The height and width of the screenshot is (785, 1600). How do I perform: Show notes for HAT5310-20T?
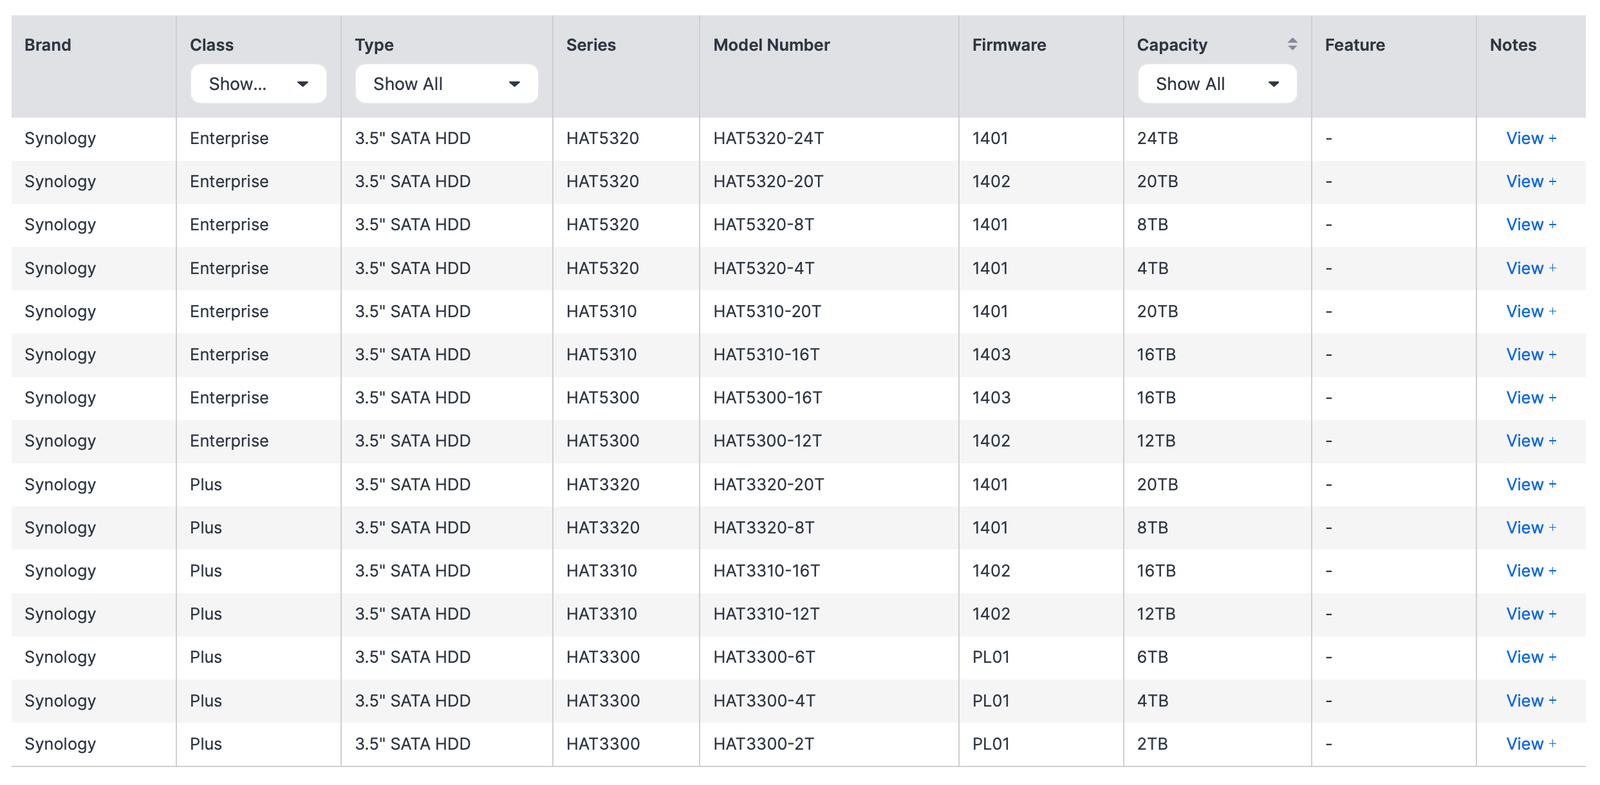tap(1531, 311)
